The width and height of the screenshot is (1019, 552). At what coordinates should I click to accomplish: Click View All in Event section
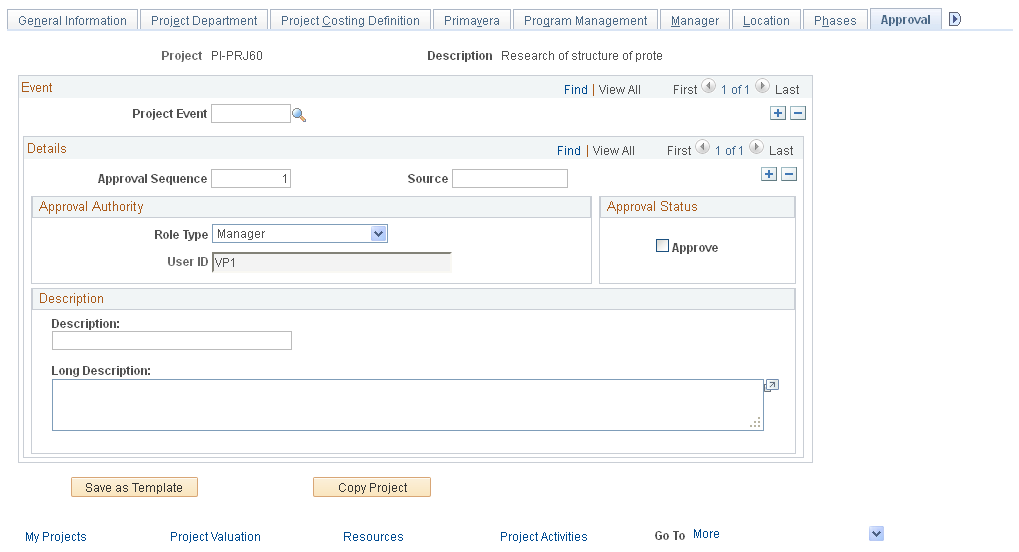tap(619, 90)
